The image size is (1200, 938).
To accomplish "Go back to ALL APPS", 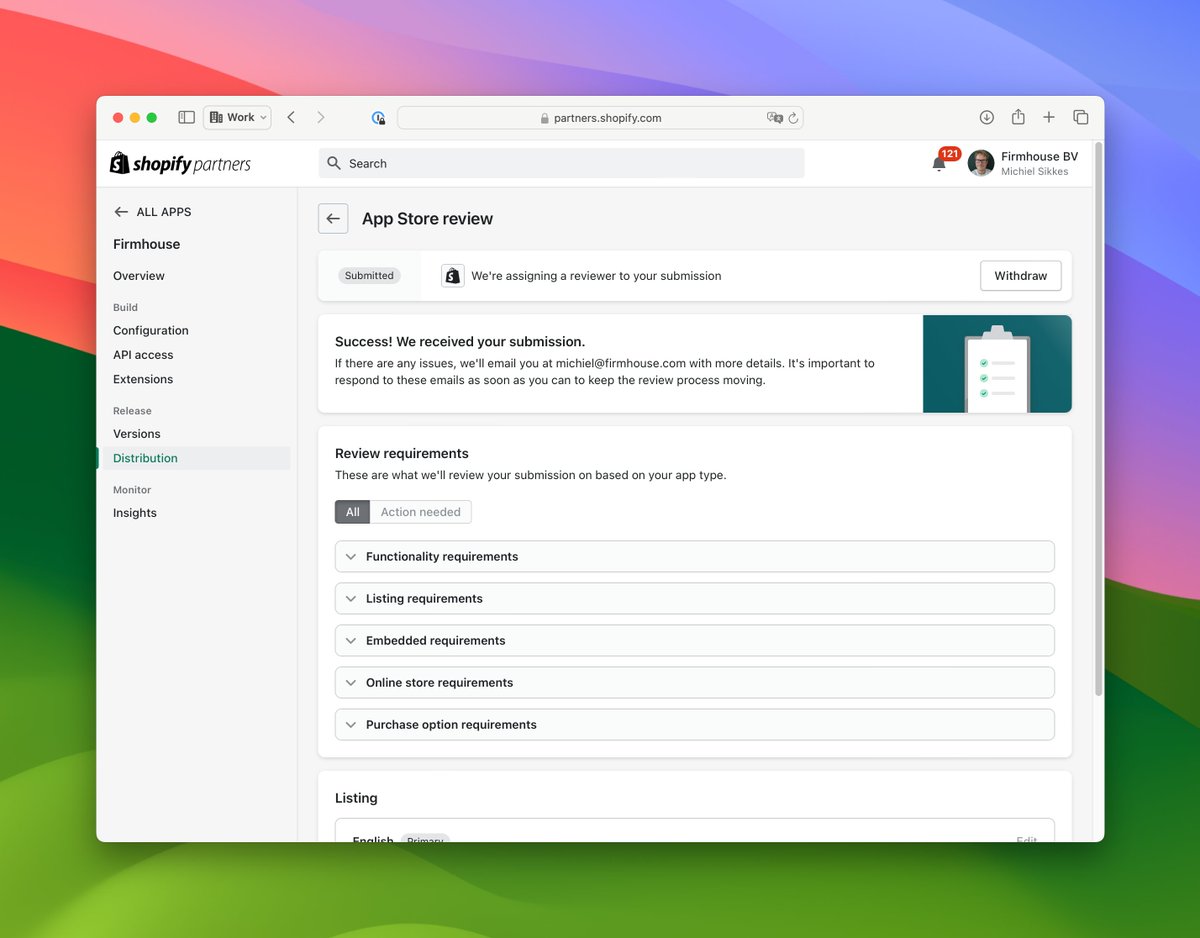I will pos(152,212).
